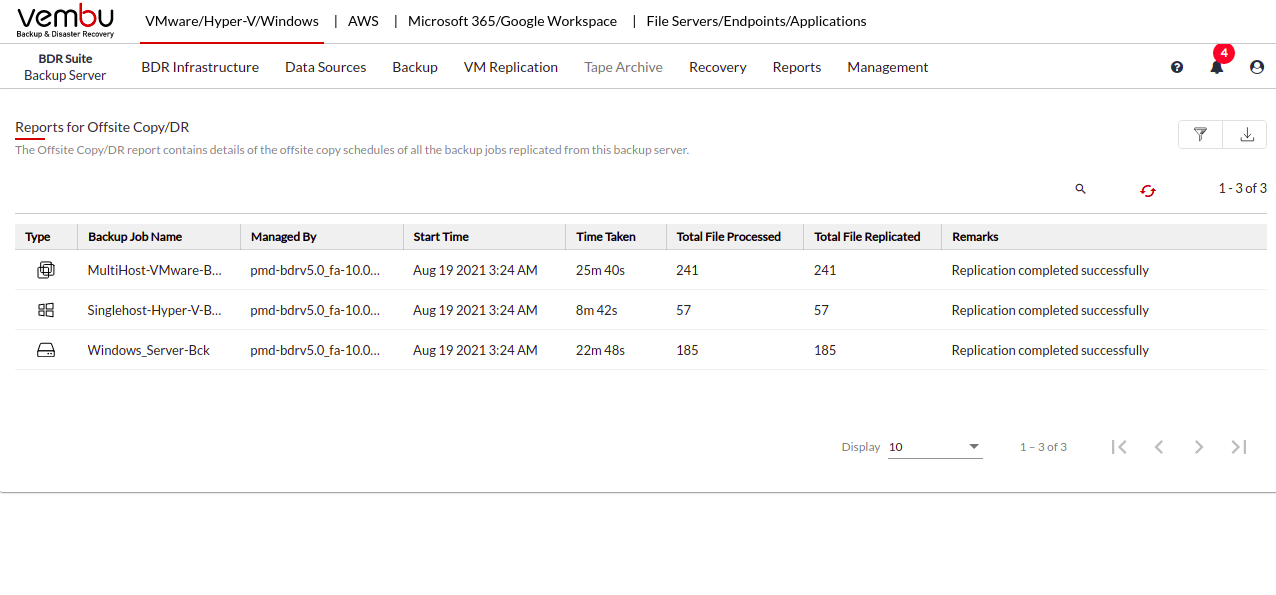Image resolution: width=1276 pixels, height=595 pixels.
Task: Open the user account profile icon
Action: [1257, 67]
